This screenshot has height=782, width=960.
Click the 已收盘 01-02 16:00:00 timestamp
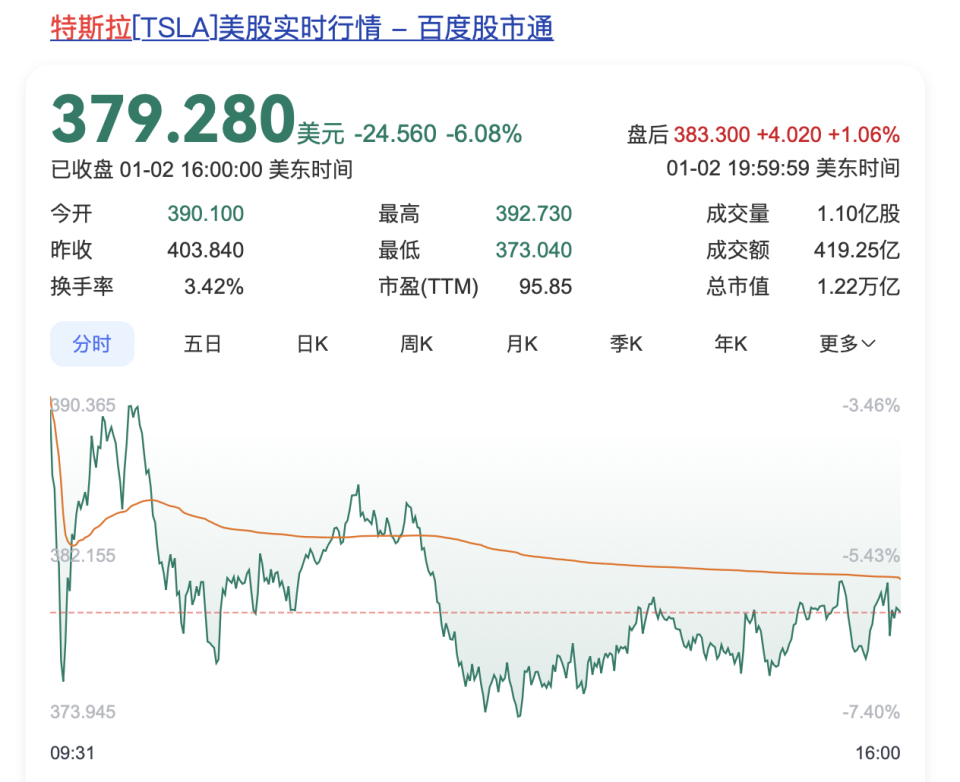pyautogui.click(x=201, y=169)
